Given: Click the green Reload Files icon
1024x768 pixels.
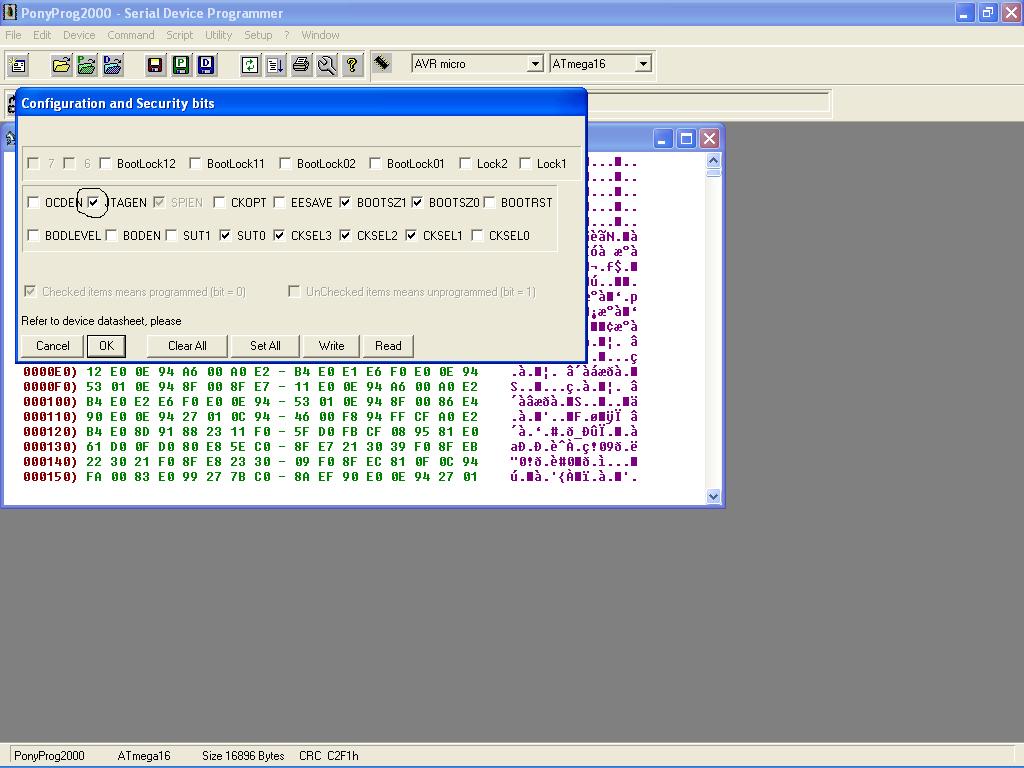Looking at the screenshot, I should point(249,65).
